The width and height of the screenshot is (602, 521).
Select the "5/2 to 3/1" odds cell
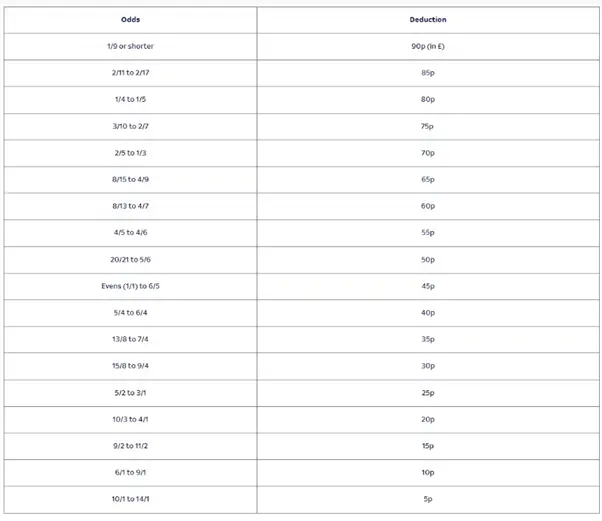point(130,392)
